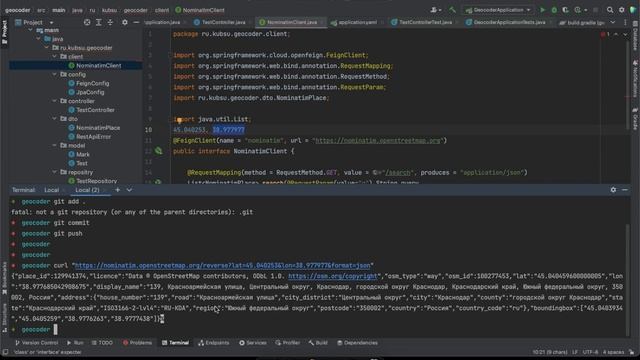
Task: Collapse the dto package folder
Action: point(55,119)
